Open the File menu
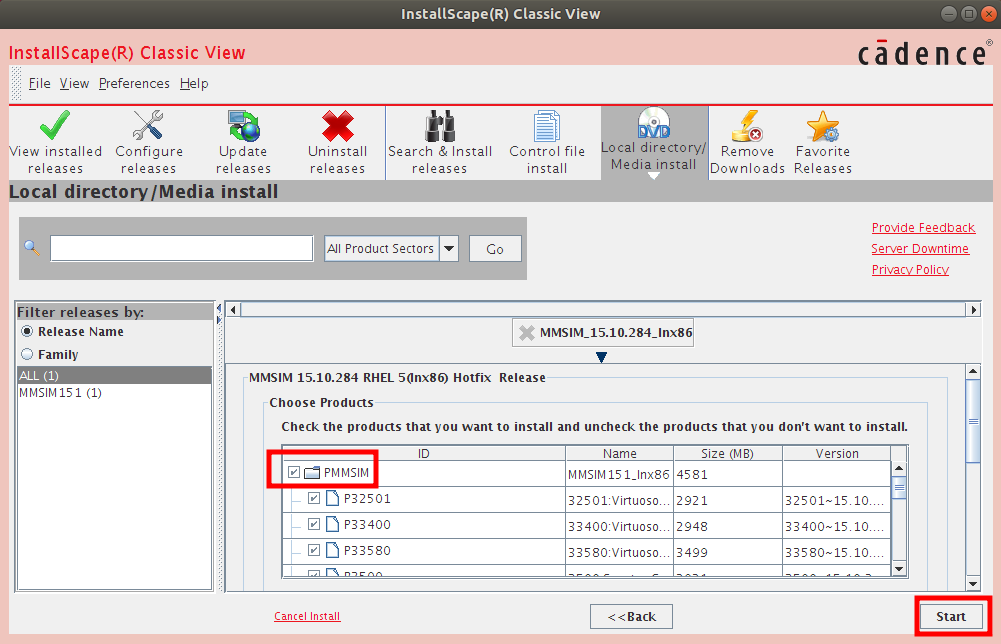Screen dimensions: 1001x644 coord(39,84)
